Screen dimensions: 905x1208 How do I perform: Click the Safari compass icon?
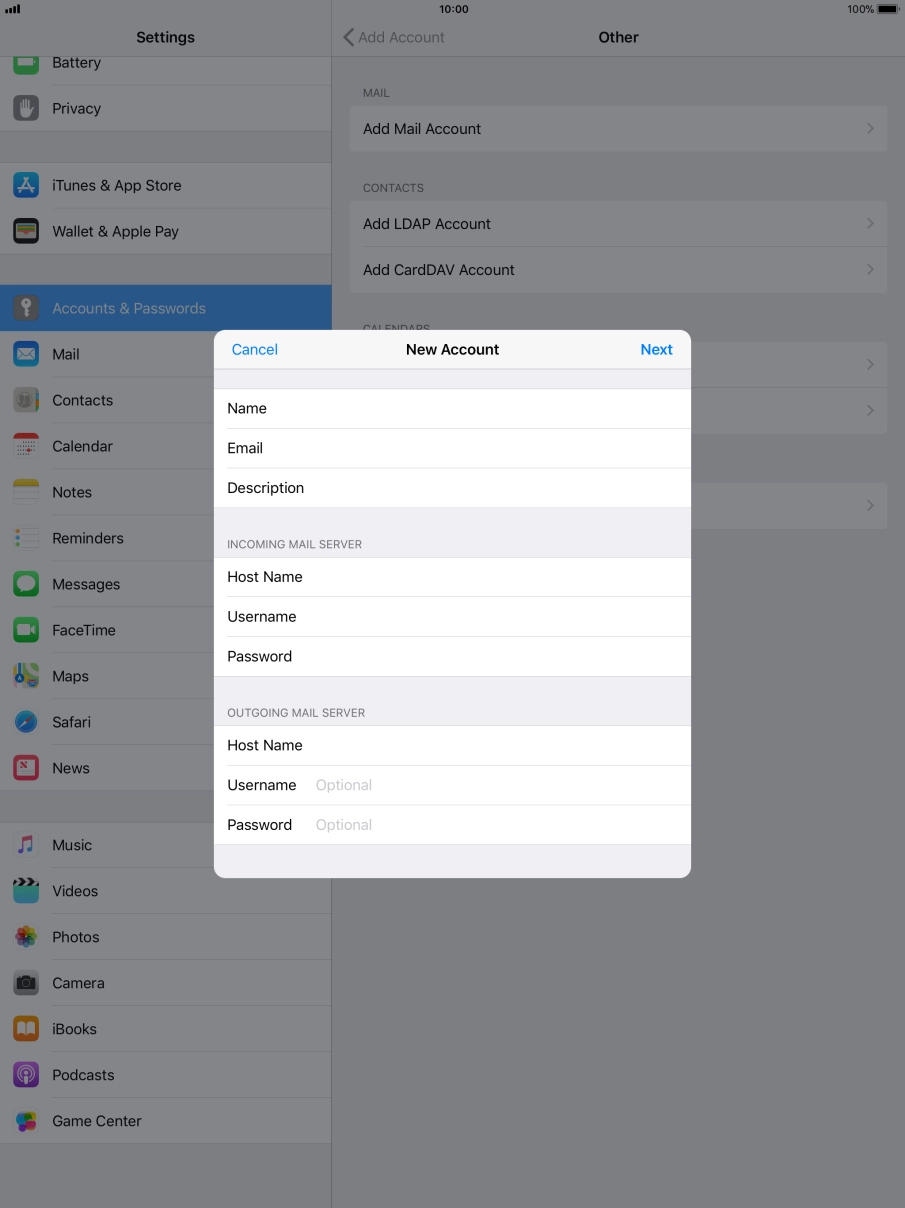[x=26, y=722]
